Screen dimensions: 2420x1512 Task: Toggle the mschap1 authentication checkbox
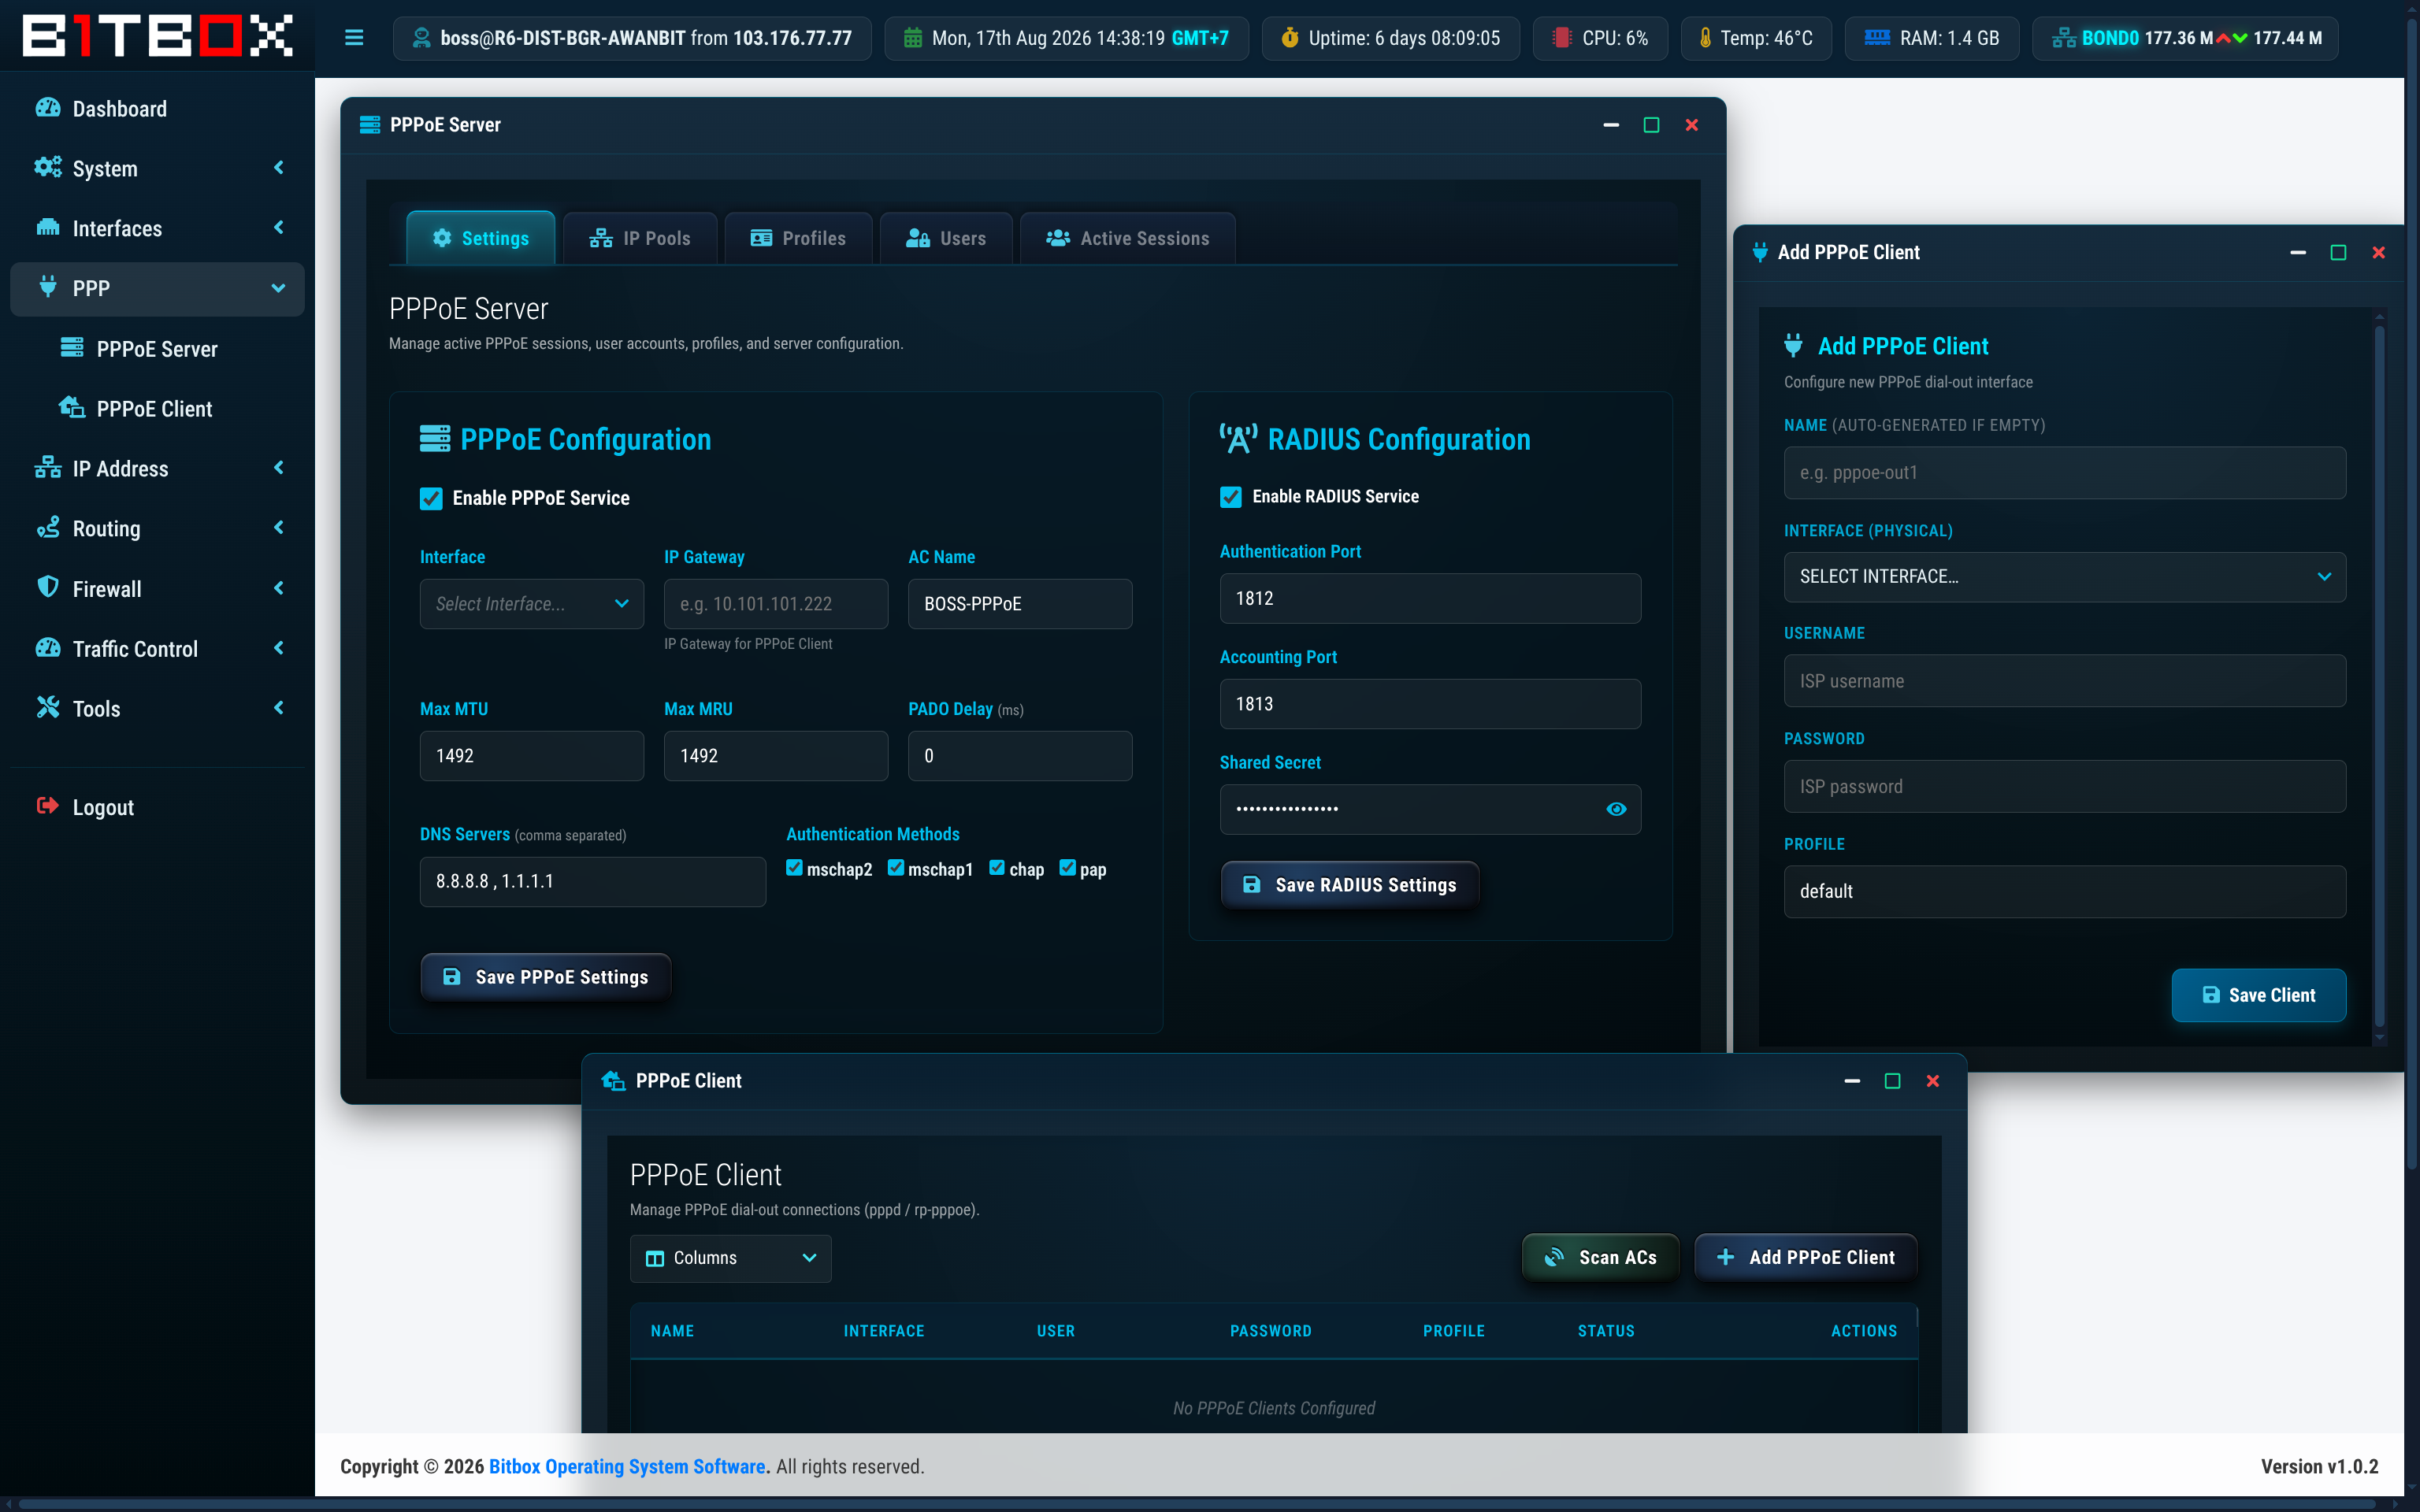pyautogui.click(x=896, y=868)
